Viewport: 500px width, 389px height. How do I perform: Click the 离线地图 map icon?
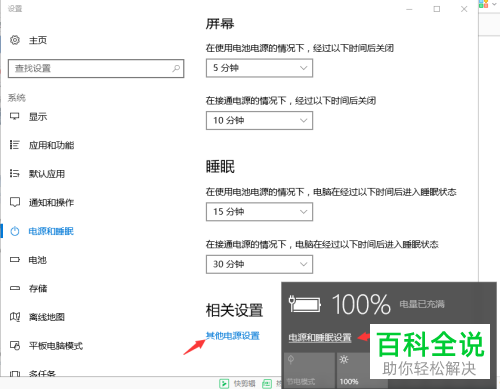pyautogui.click(x=15, y=317)
